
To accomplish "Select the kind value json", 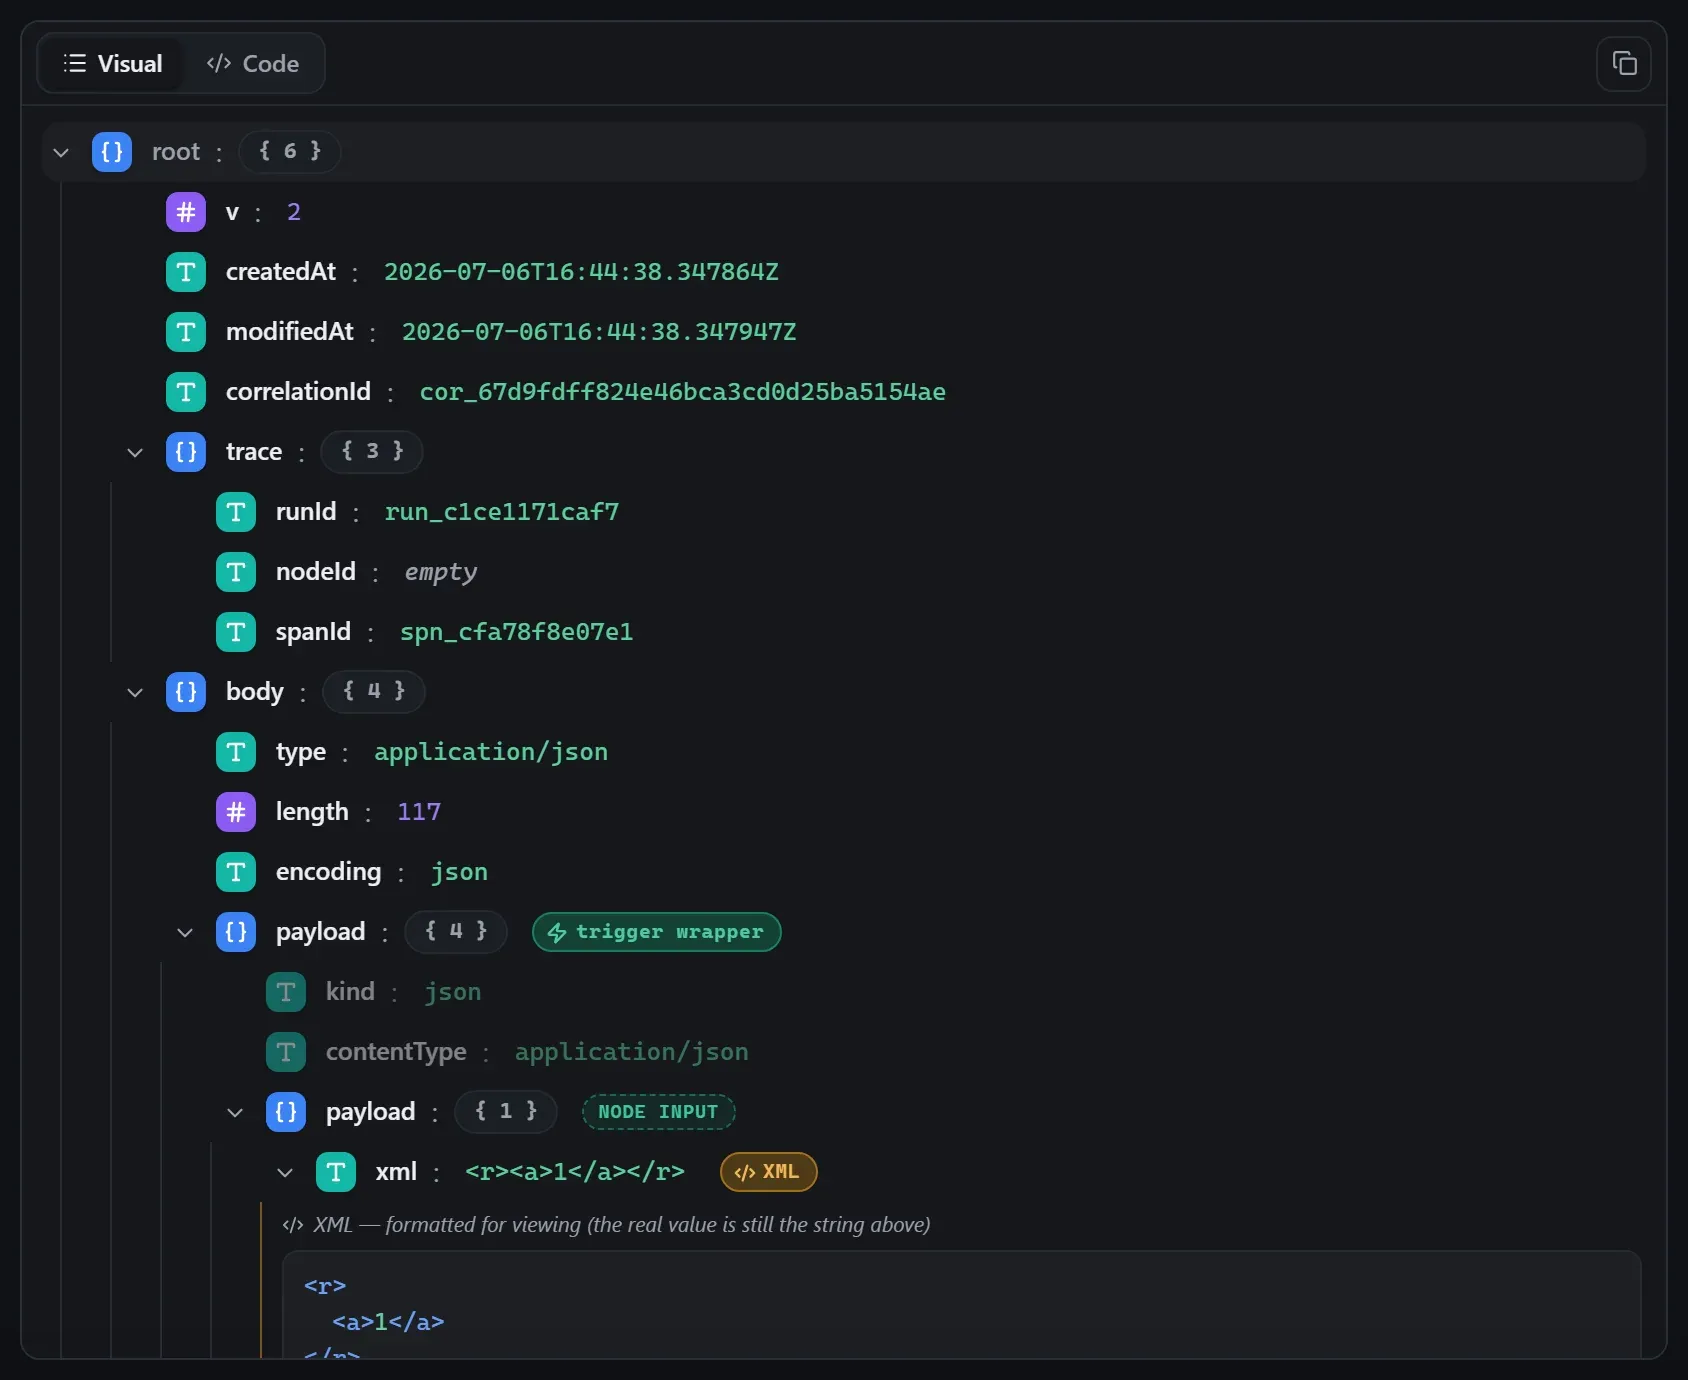I will tap(452, 992).
